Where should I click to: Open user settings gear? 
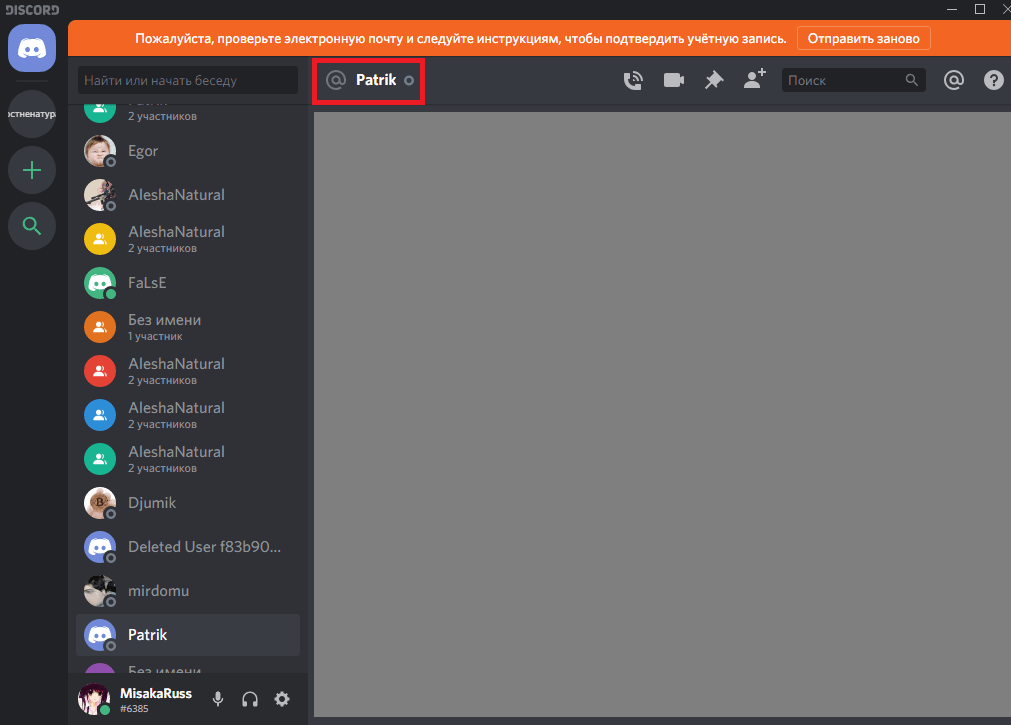click(x=282, y=700)
